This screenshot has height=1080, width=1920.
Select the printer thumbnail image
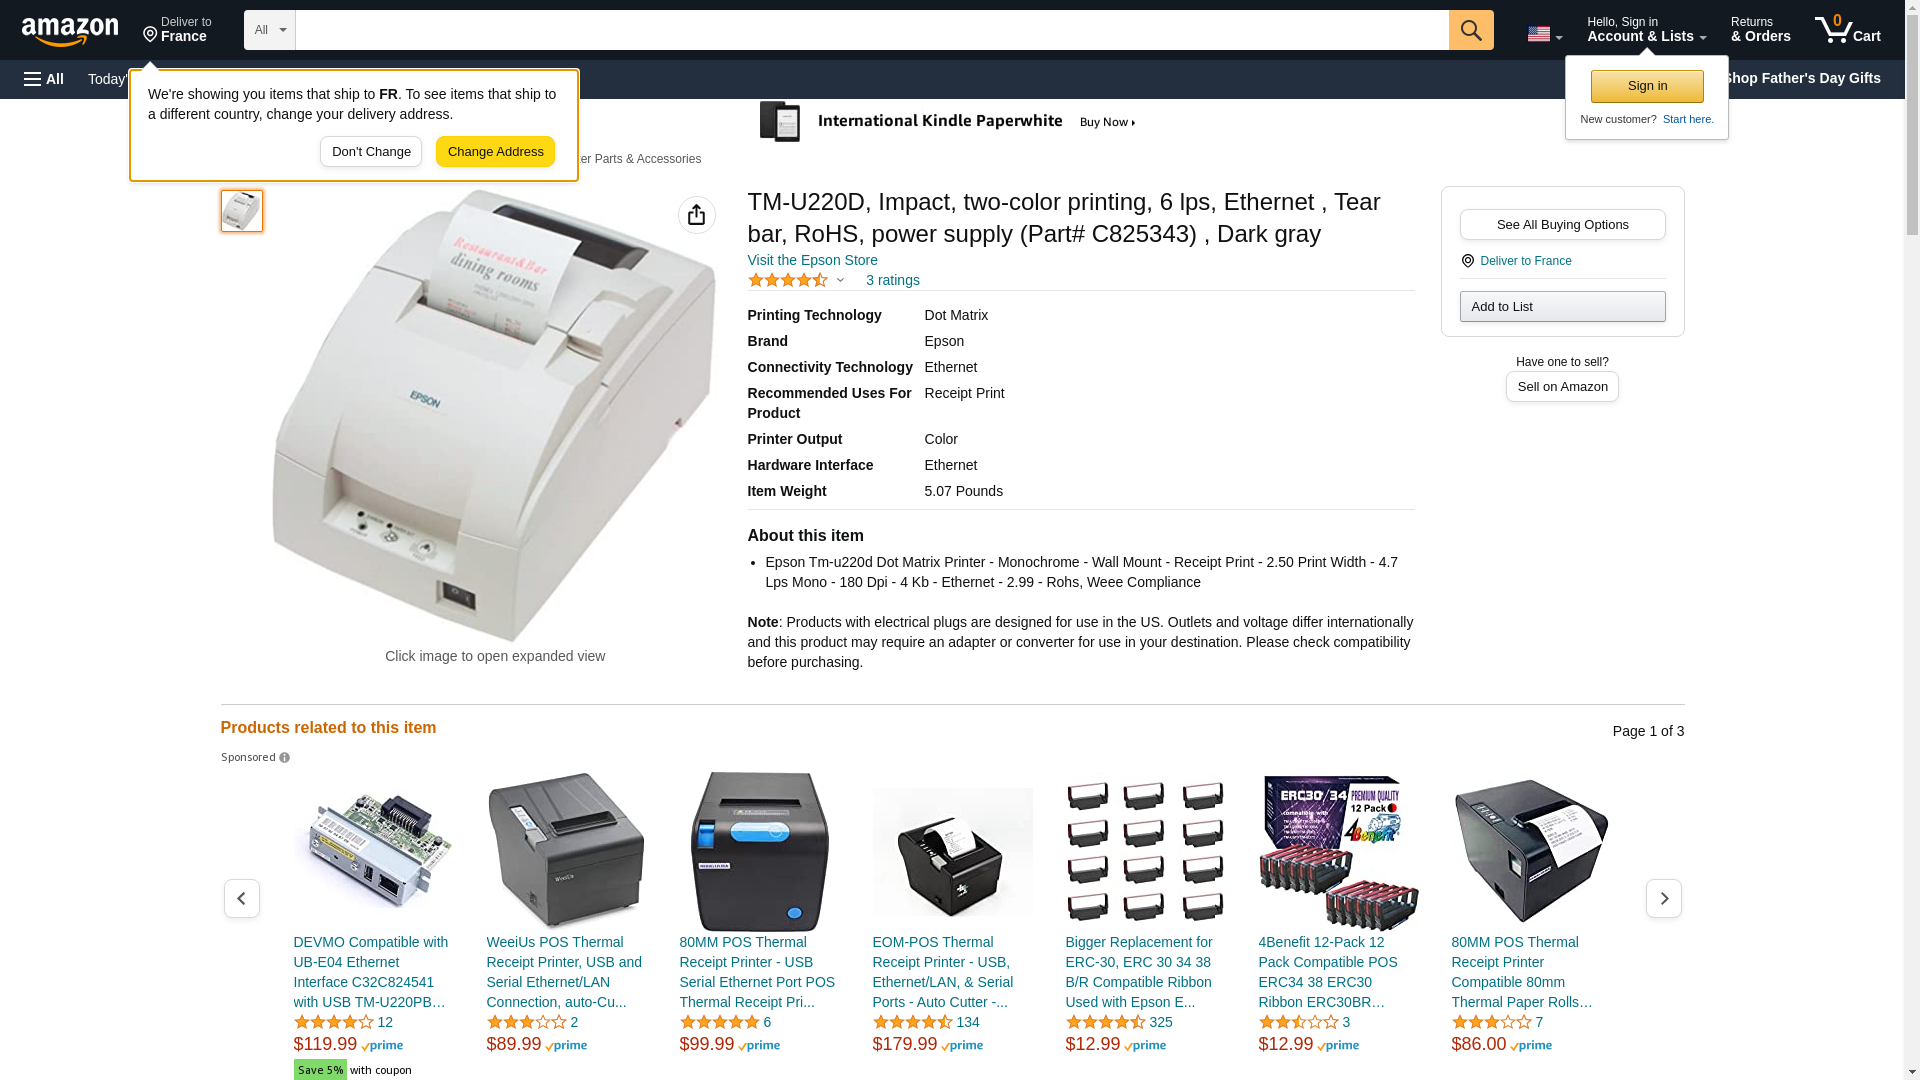click(242, 211)
